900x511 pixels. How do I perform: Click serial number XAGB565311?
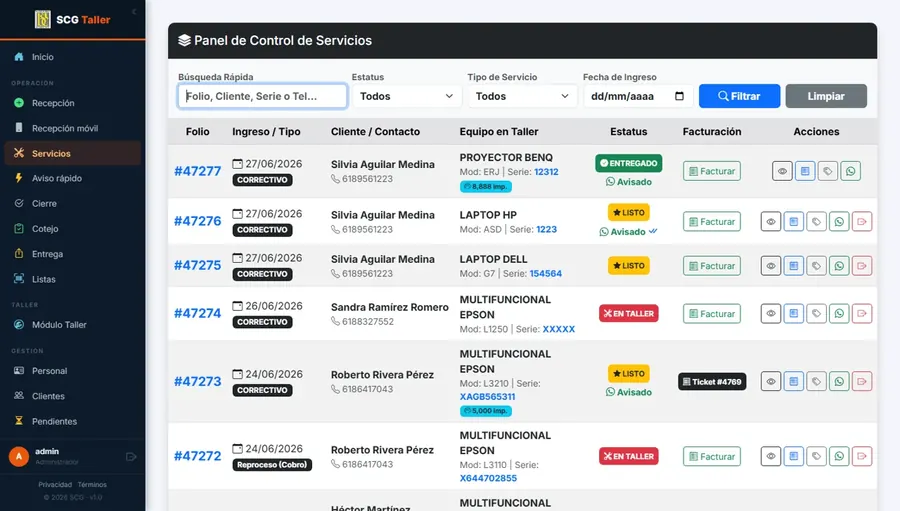[x=487, y=397]
